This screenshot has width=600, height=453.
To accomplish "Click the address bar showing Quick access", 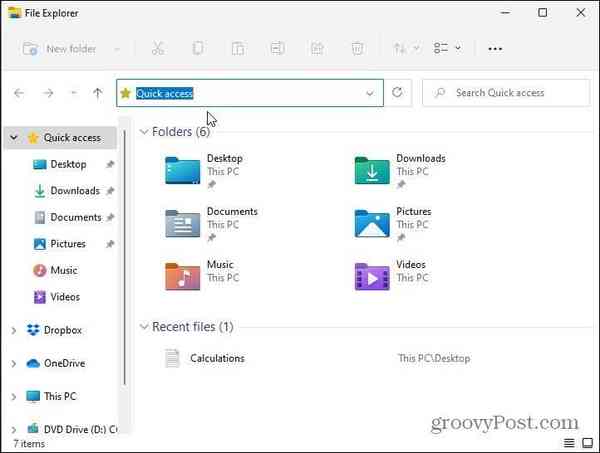I will 250,93.
